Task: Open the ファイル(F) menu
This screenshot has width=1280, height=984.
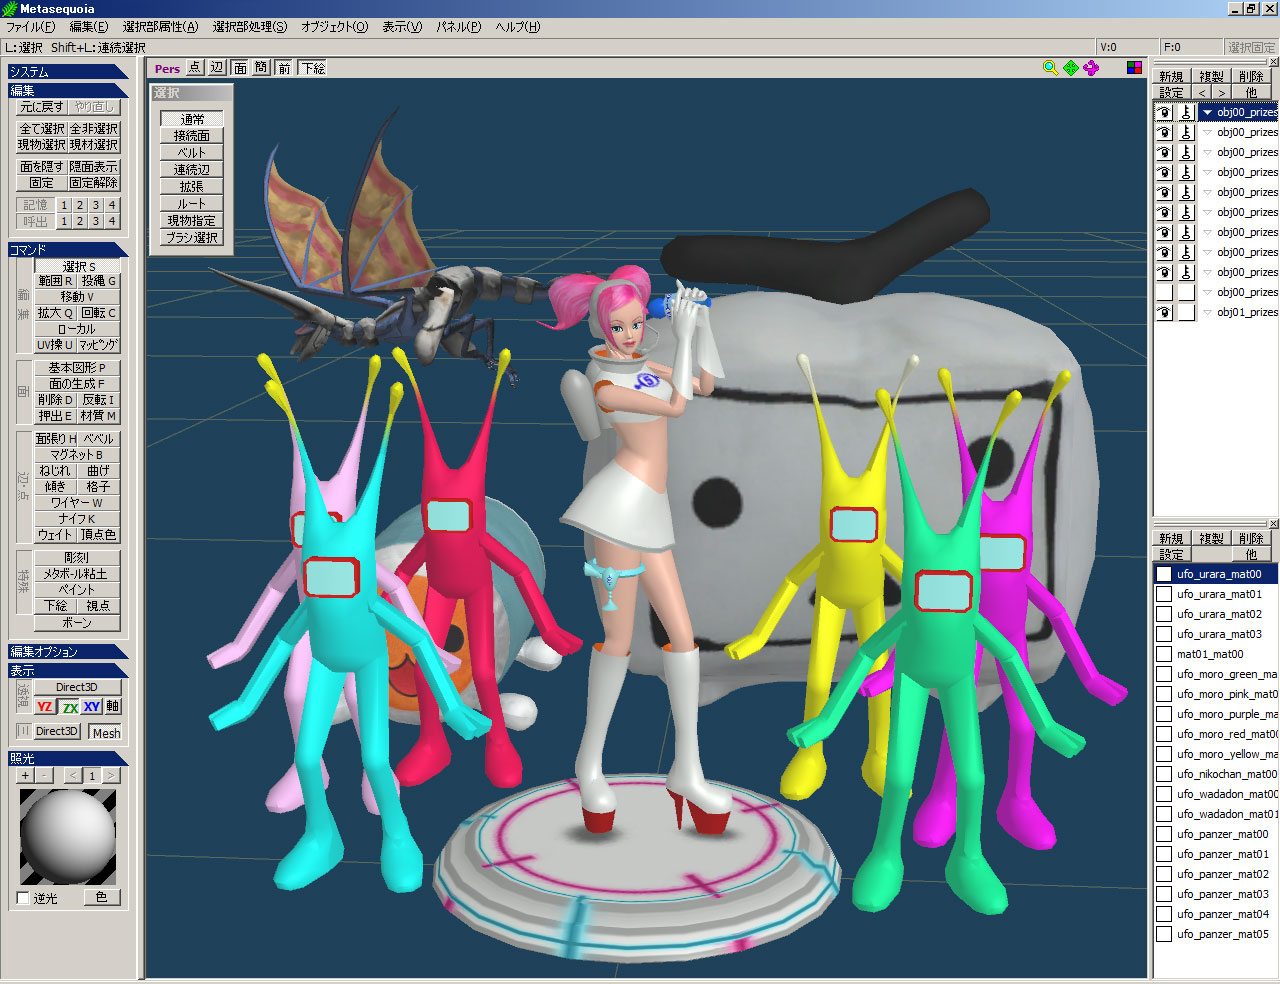Action: [31, 27]
